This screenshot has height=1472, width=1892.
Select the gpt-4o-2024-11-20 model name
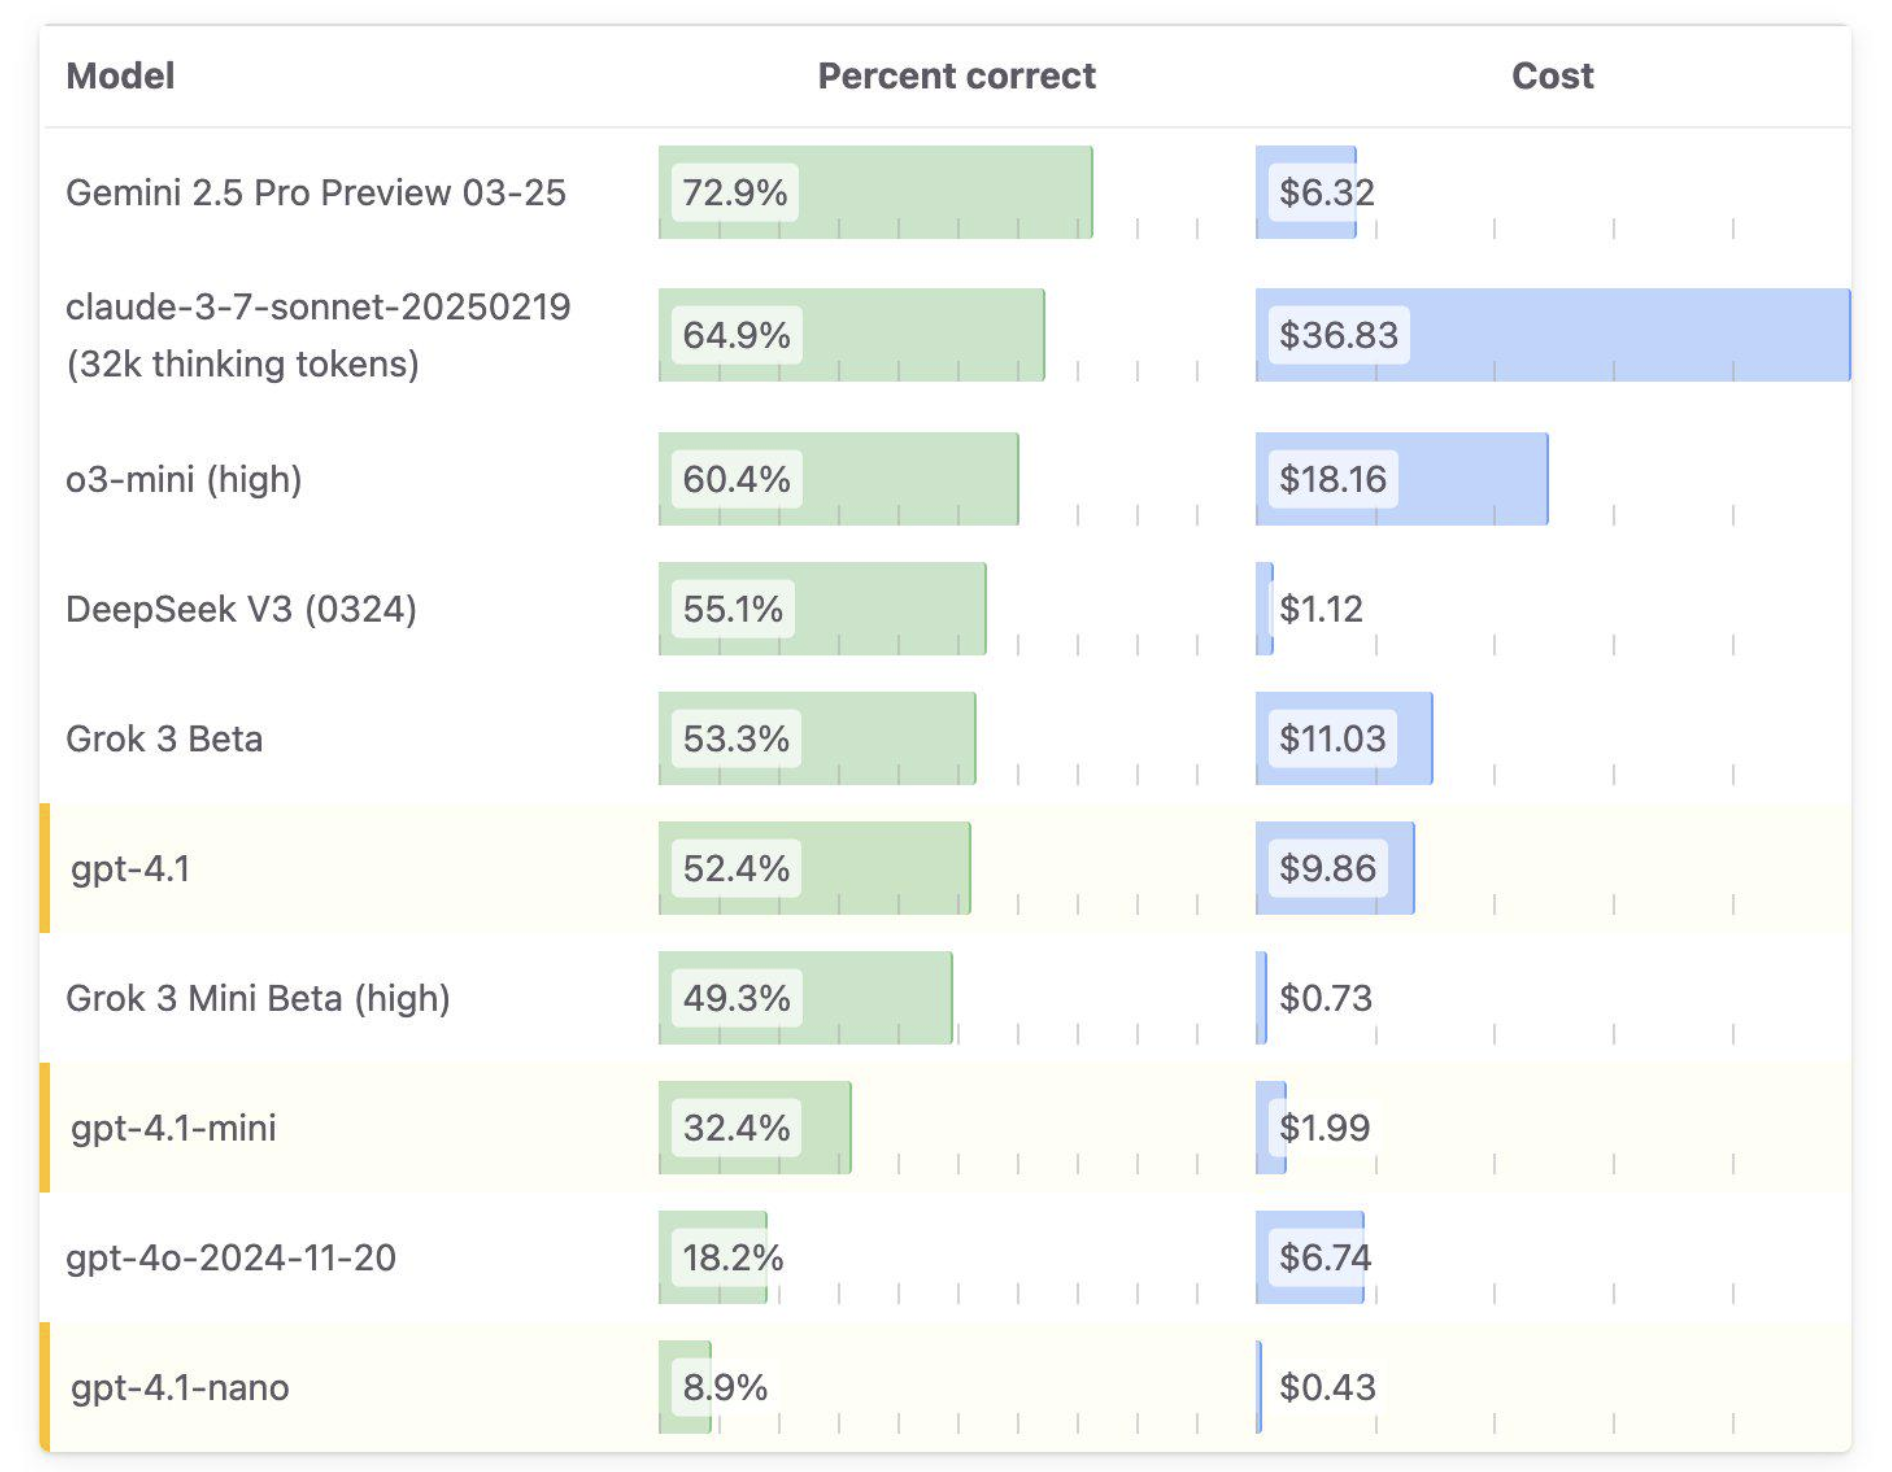[x=231, y=1257]
